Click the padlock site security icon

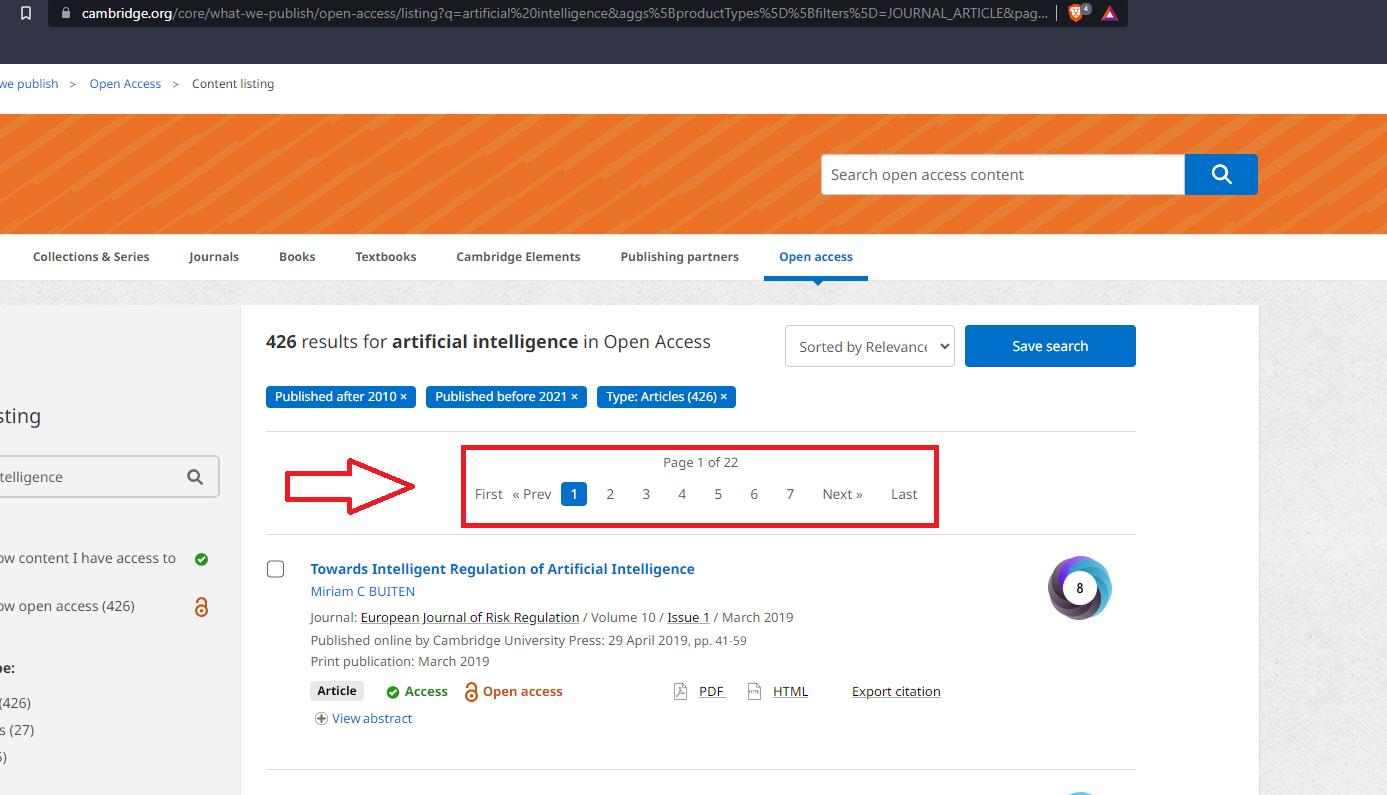(x=66, y=13)
